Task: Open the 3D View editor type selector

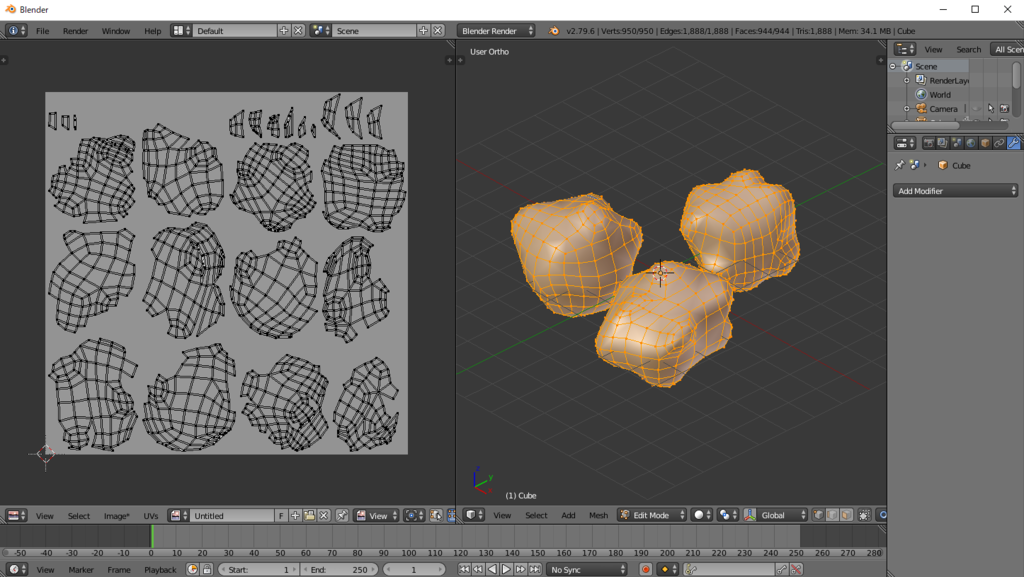Action: (474, 515)
